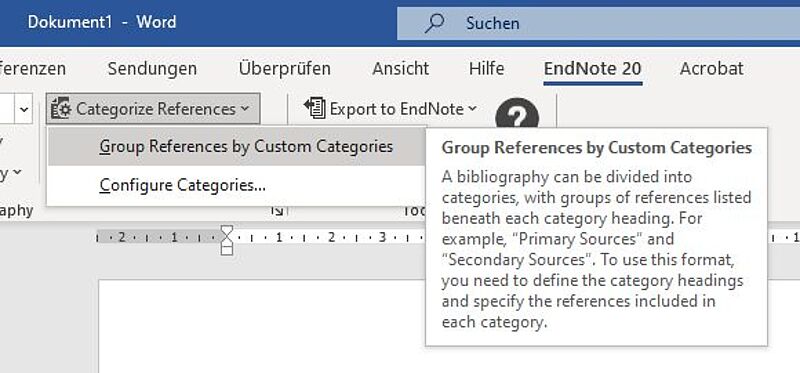This screenshot has height=373, width=800.
Task: Select the first line indent marker on ruler
Action: [x=227, y=230]
